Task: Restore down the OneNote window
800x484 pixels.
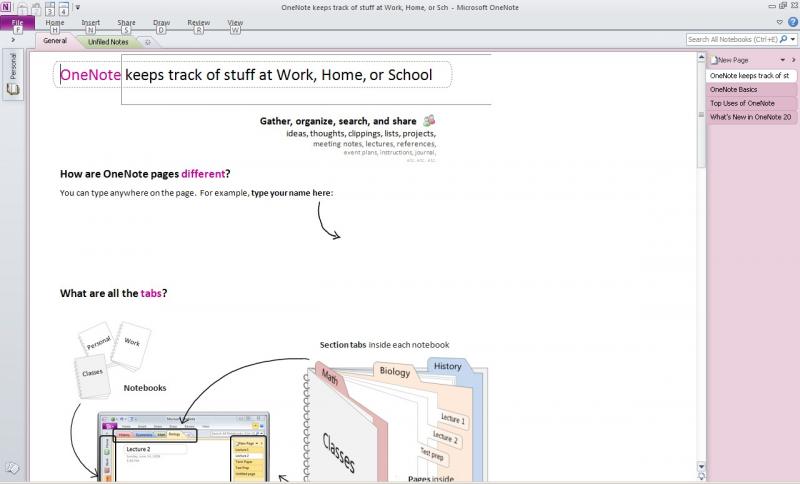Action: click(x=783, y=6)
